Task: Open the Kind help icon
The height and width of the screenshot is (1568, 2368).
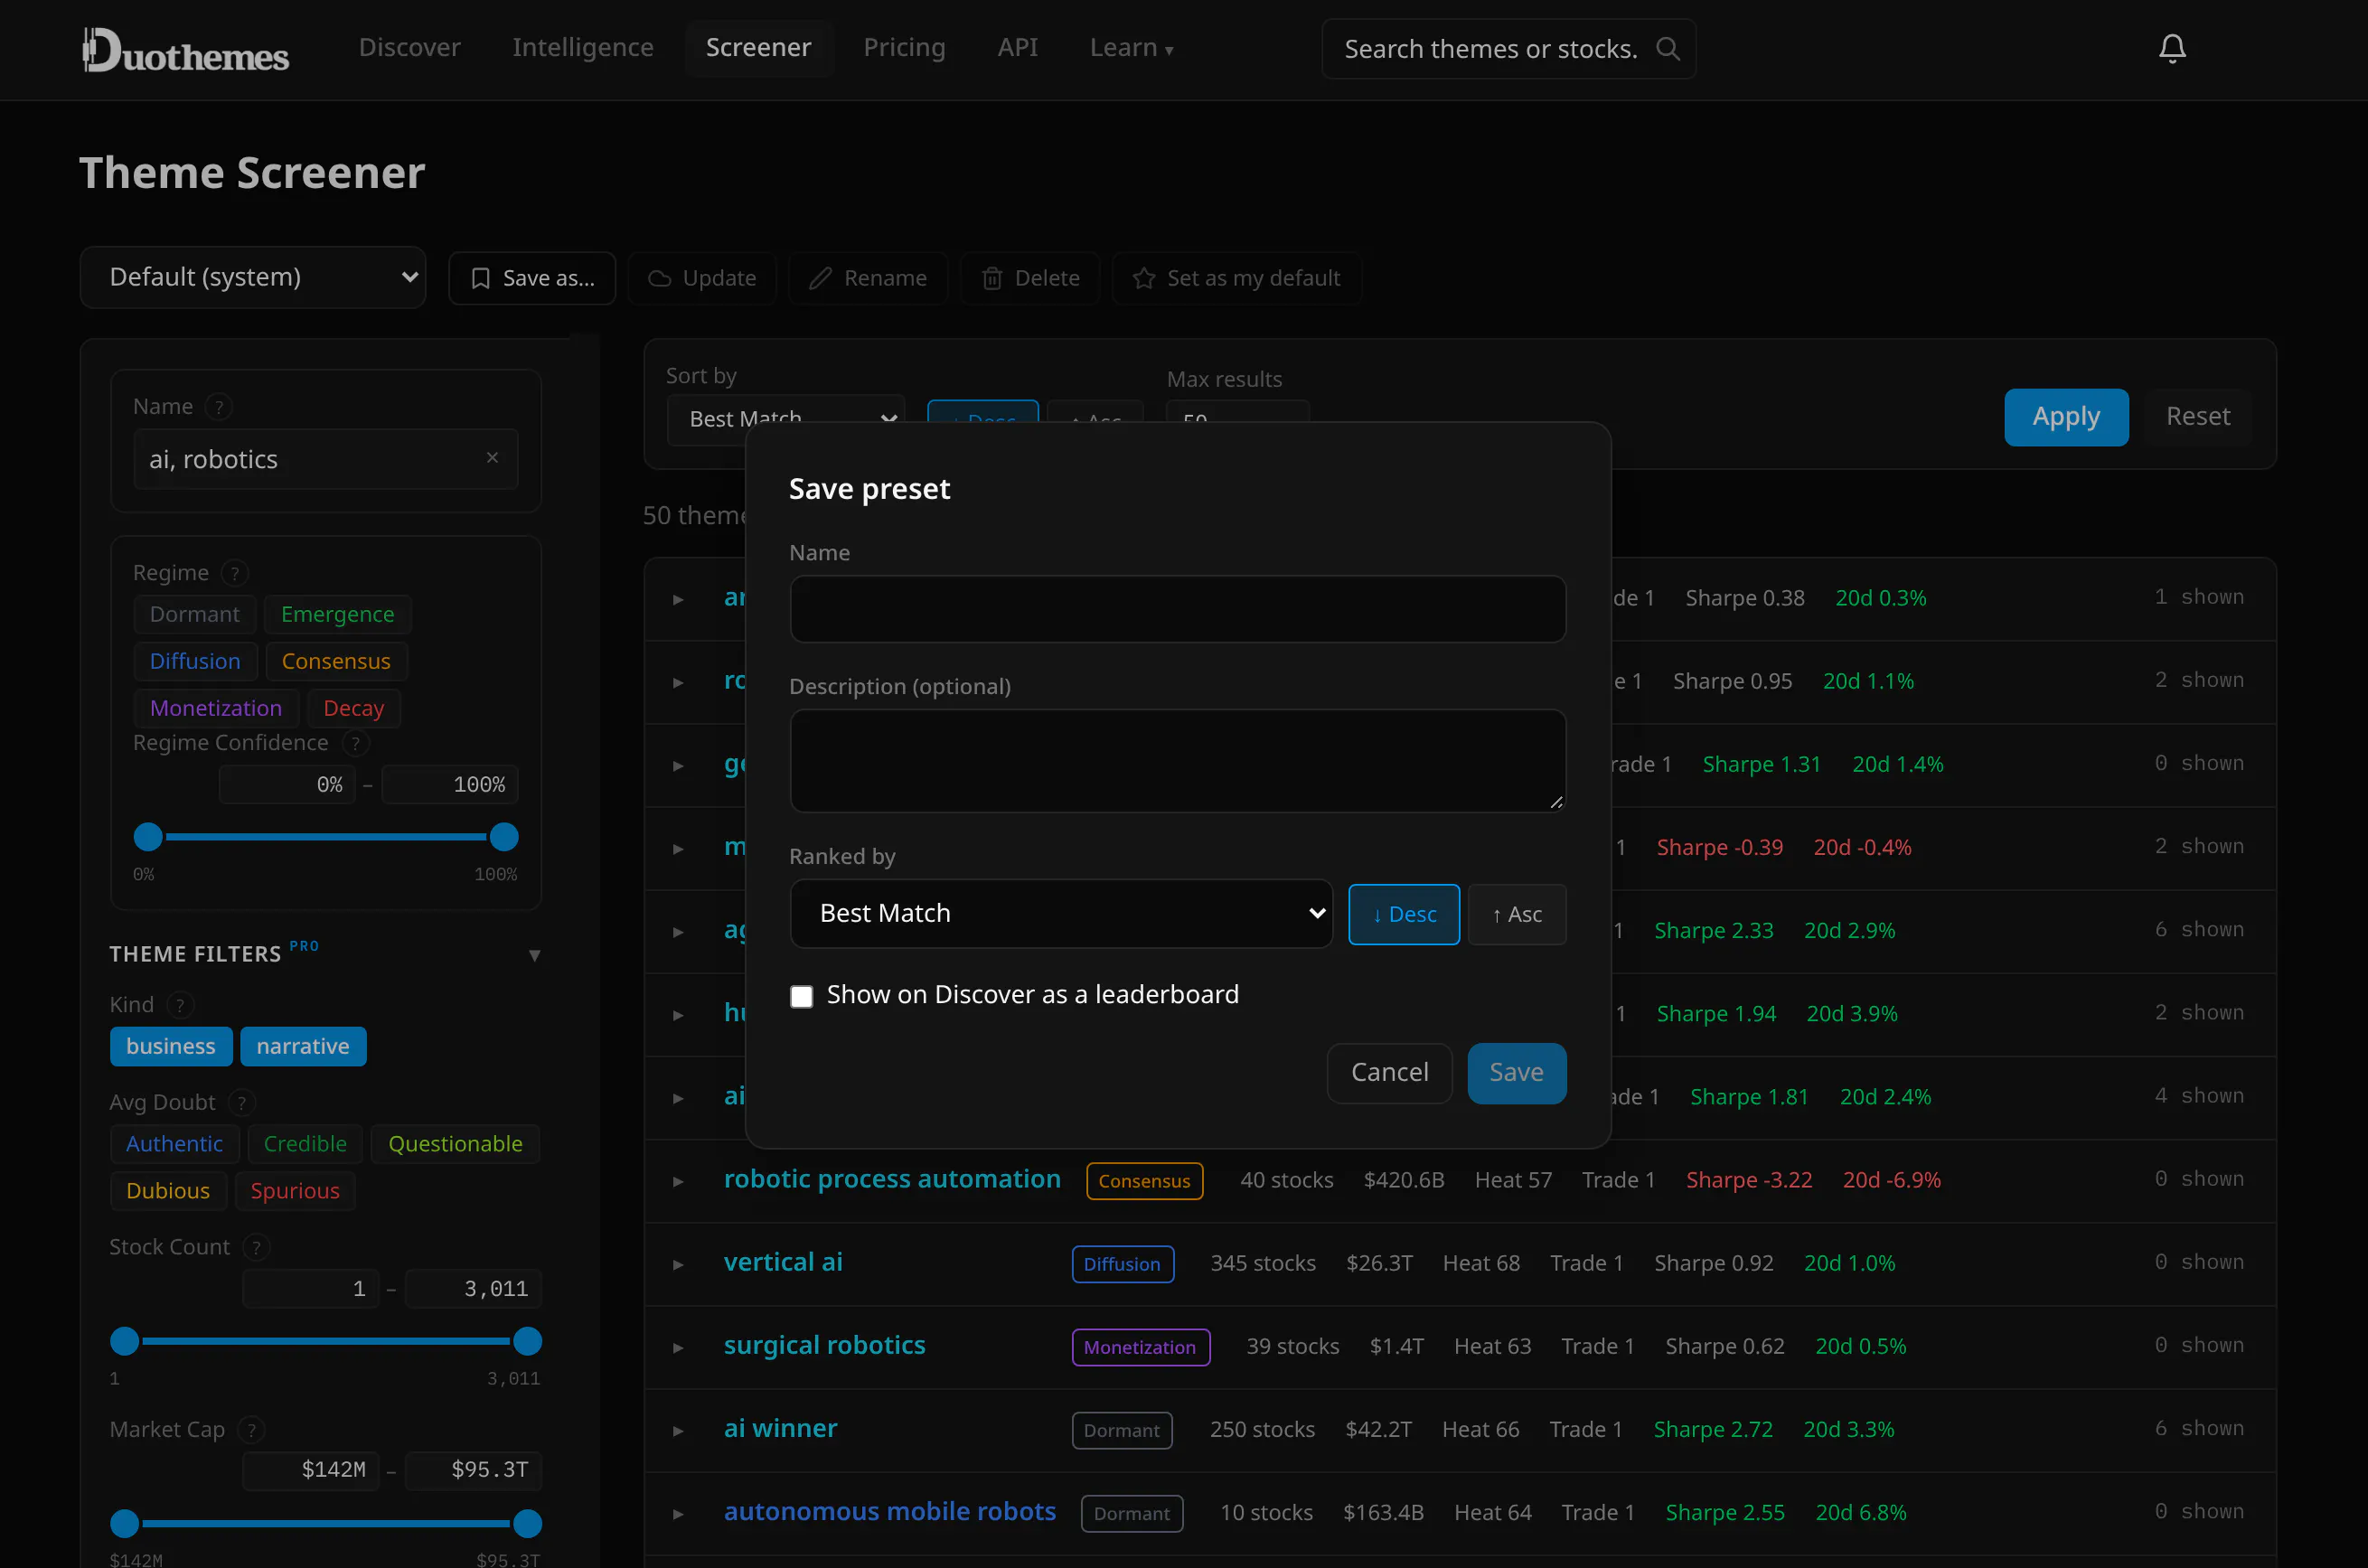Action: (x=180, y=1005)
